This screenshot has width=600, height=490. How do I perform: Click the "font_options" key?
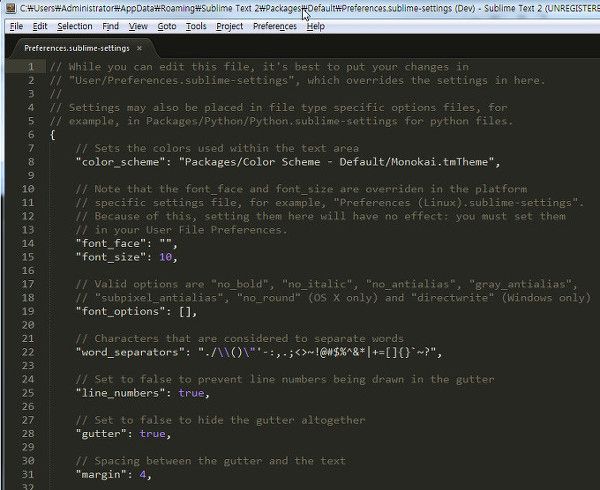tap(120, 311)
